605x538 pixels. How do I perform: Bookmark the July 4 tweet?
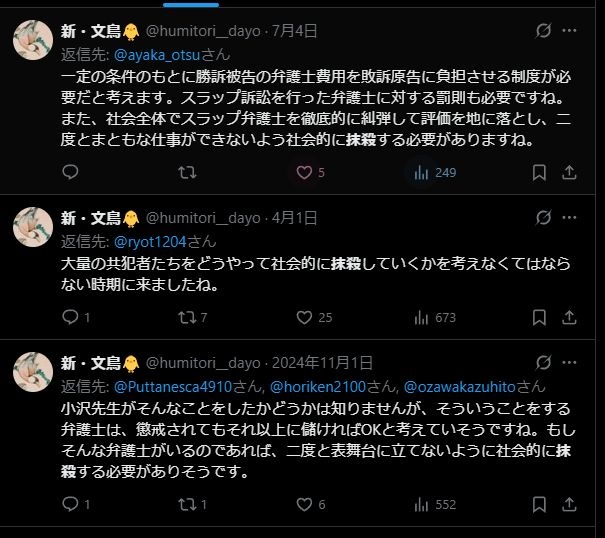[539, 172]
